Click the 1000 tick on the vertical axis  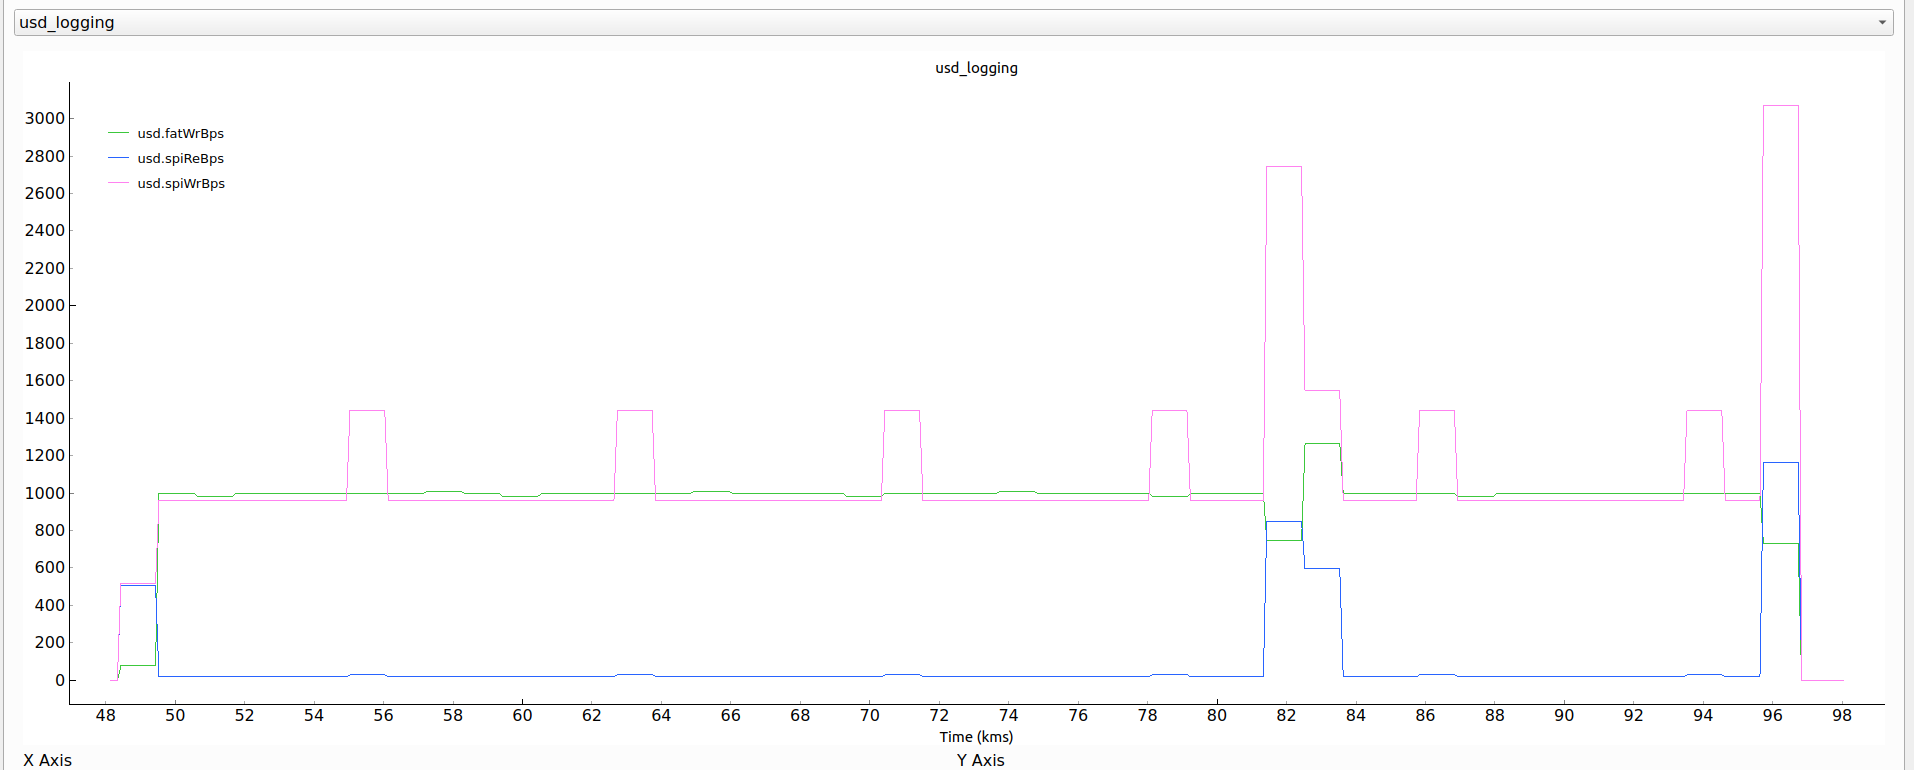(45, 493)
